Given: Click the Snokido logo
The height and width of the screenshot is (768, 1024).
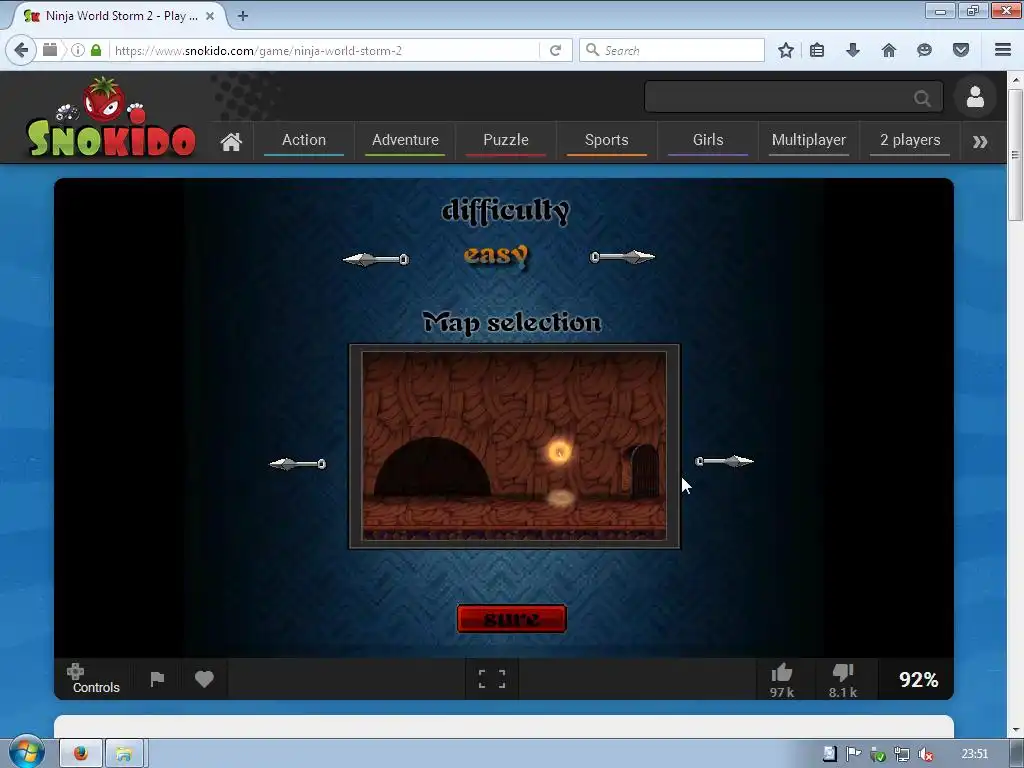Looking at the screenshot, I should tap(111, 118).
